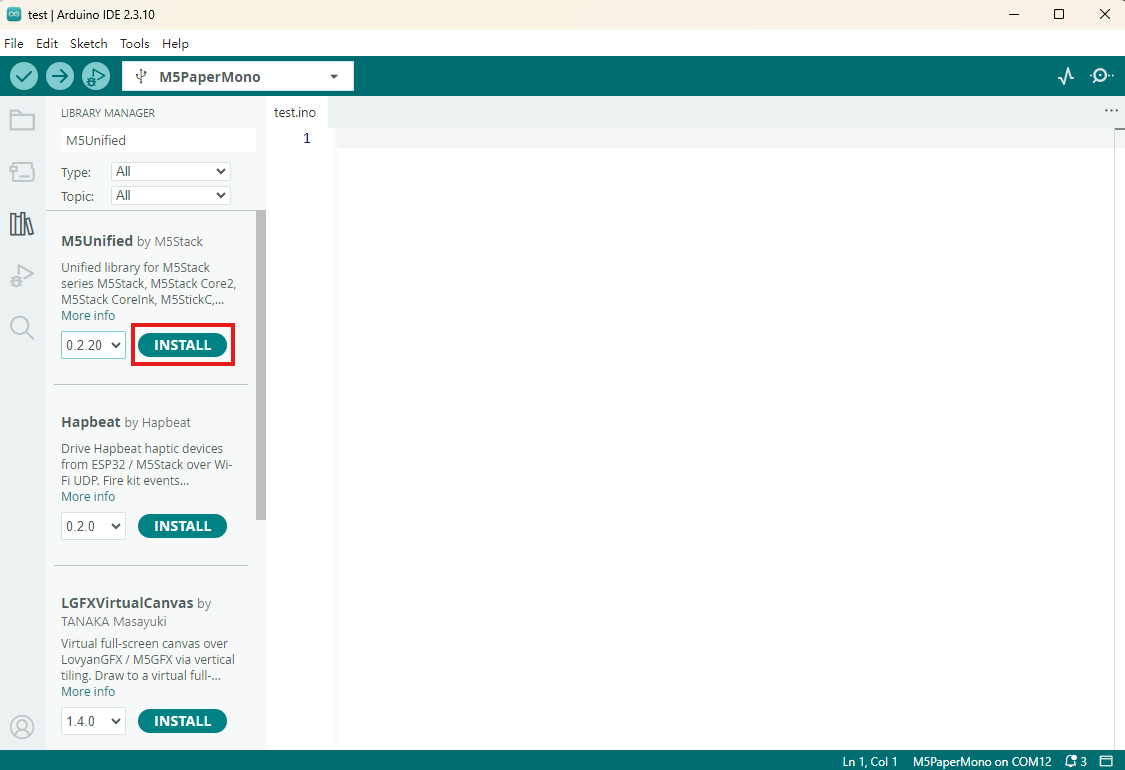Click the Arduino logo in title bar

[x=14, y=14]
